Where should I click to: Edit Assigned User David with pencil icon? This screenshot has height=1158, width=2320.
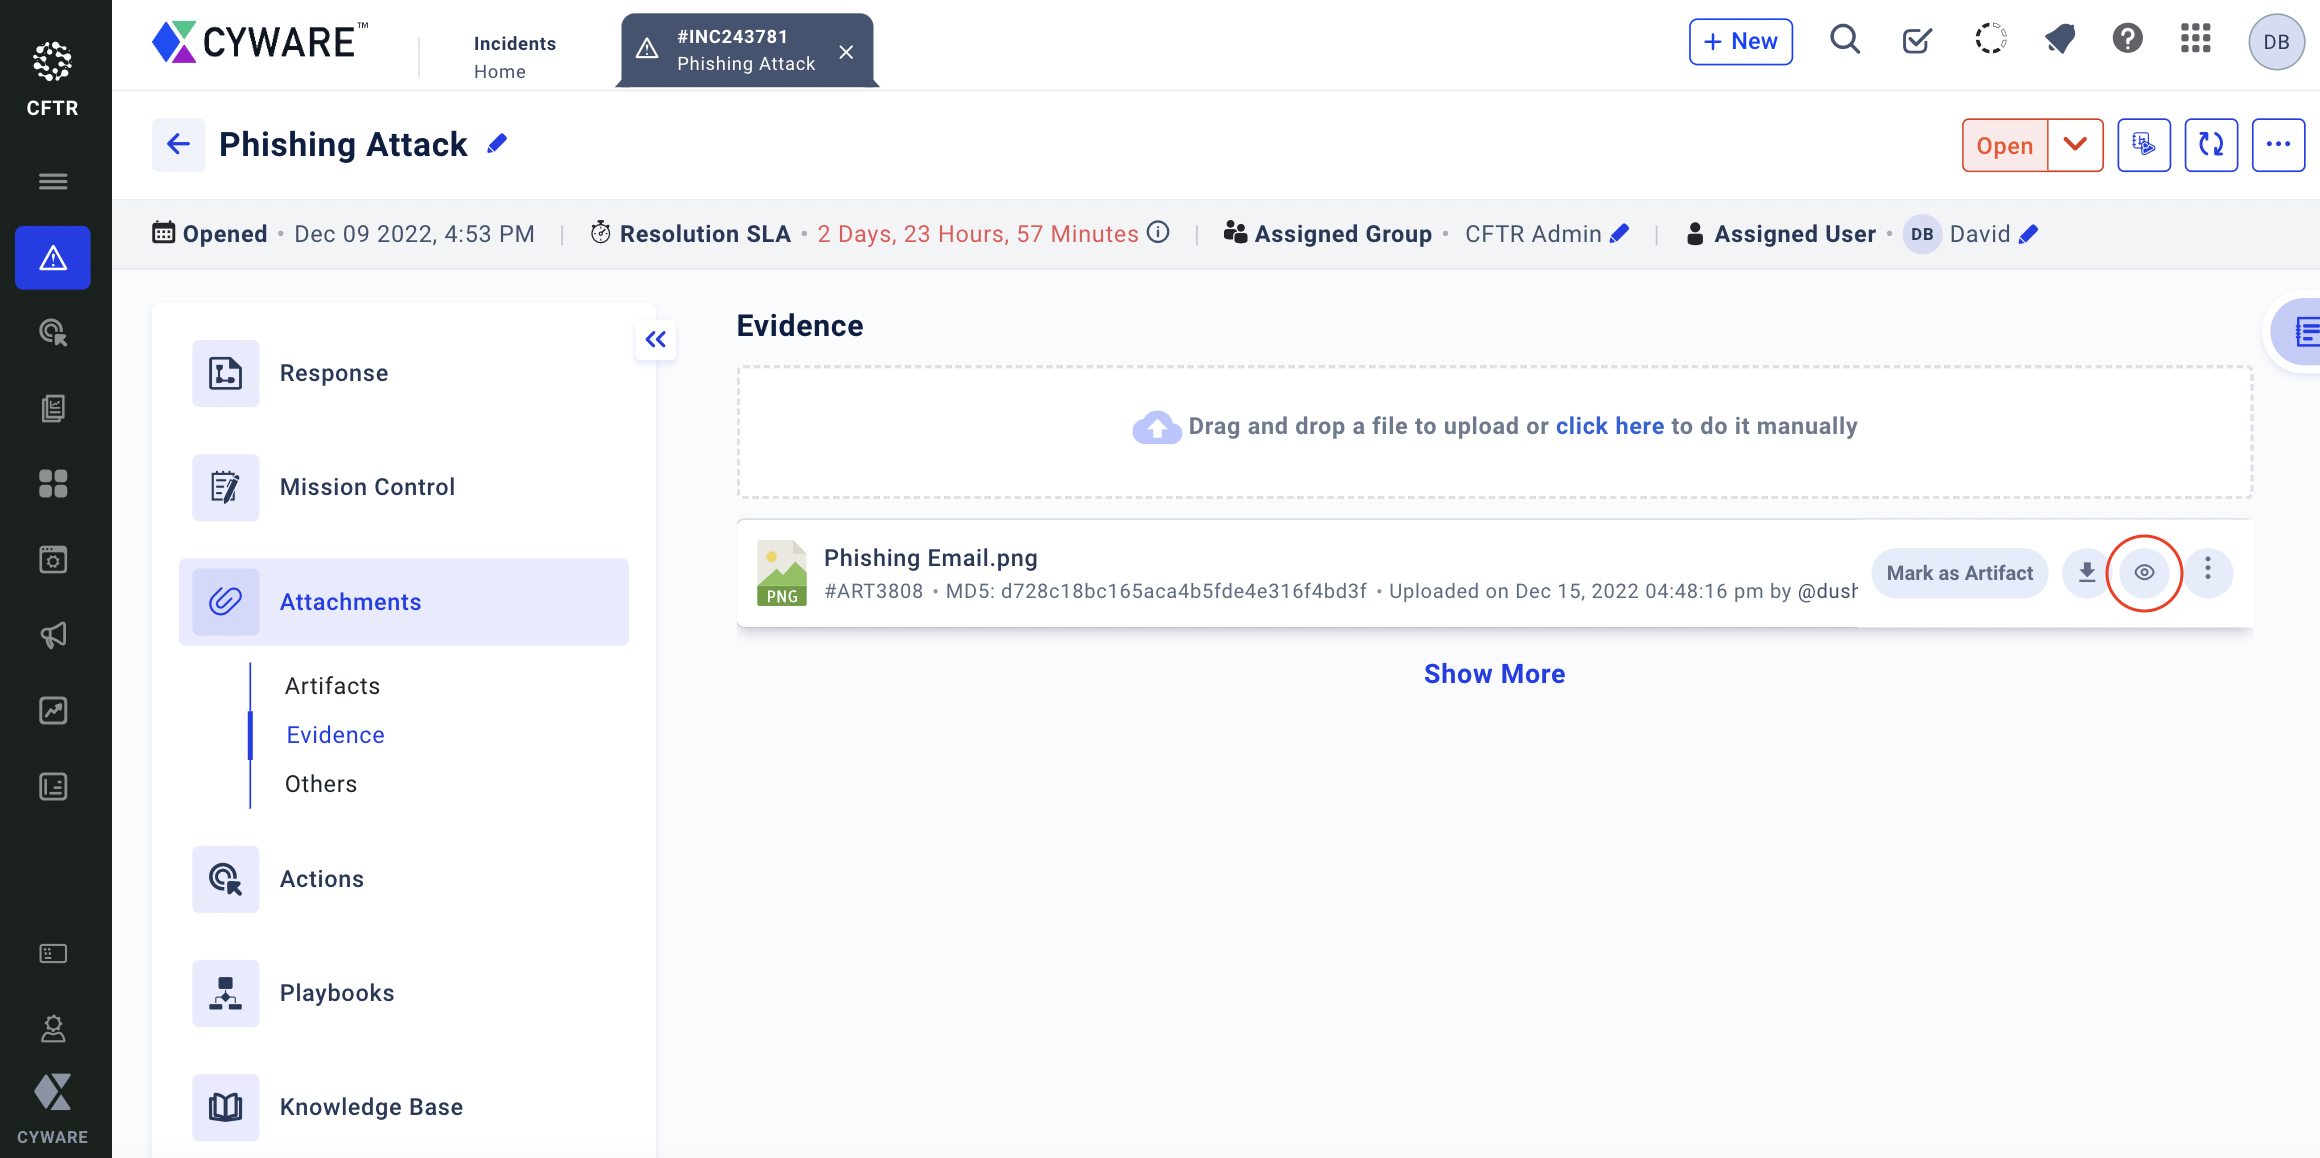2029,234
